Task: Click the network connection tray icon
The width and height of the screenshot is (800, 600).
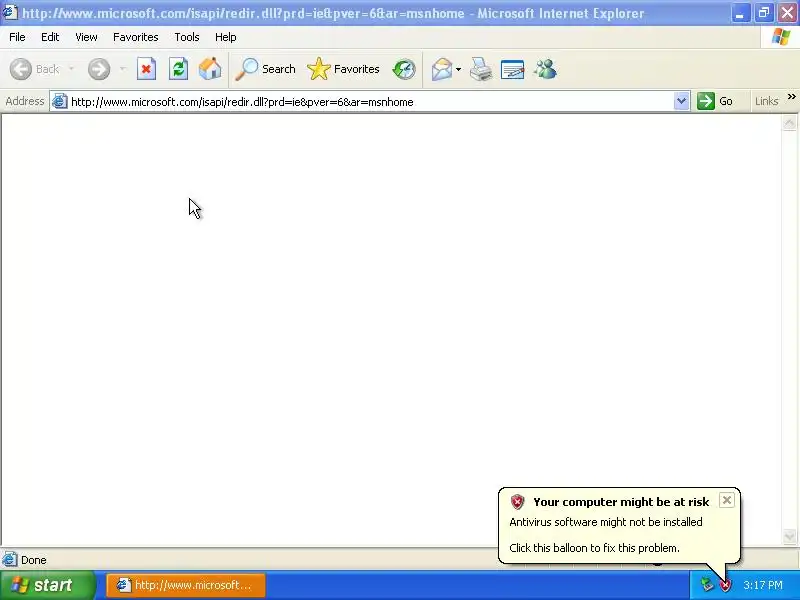Action: tap(707, 584)
